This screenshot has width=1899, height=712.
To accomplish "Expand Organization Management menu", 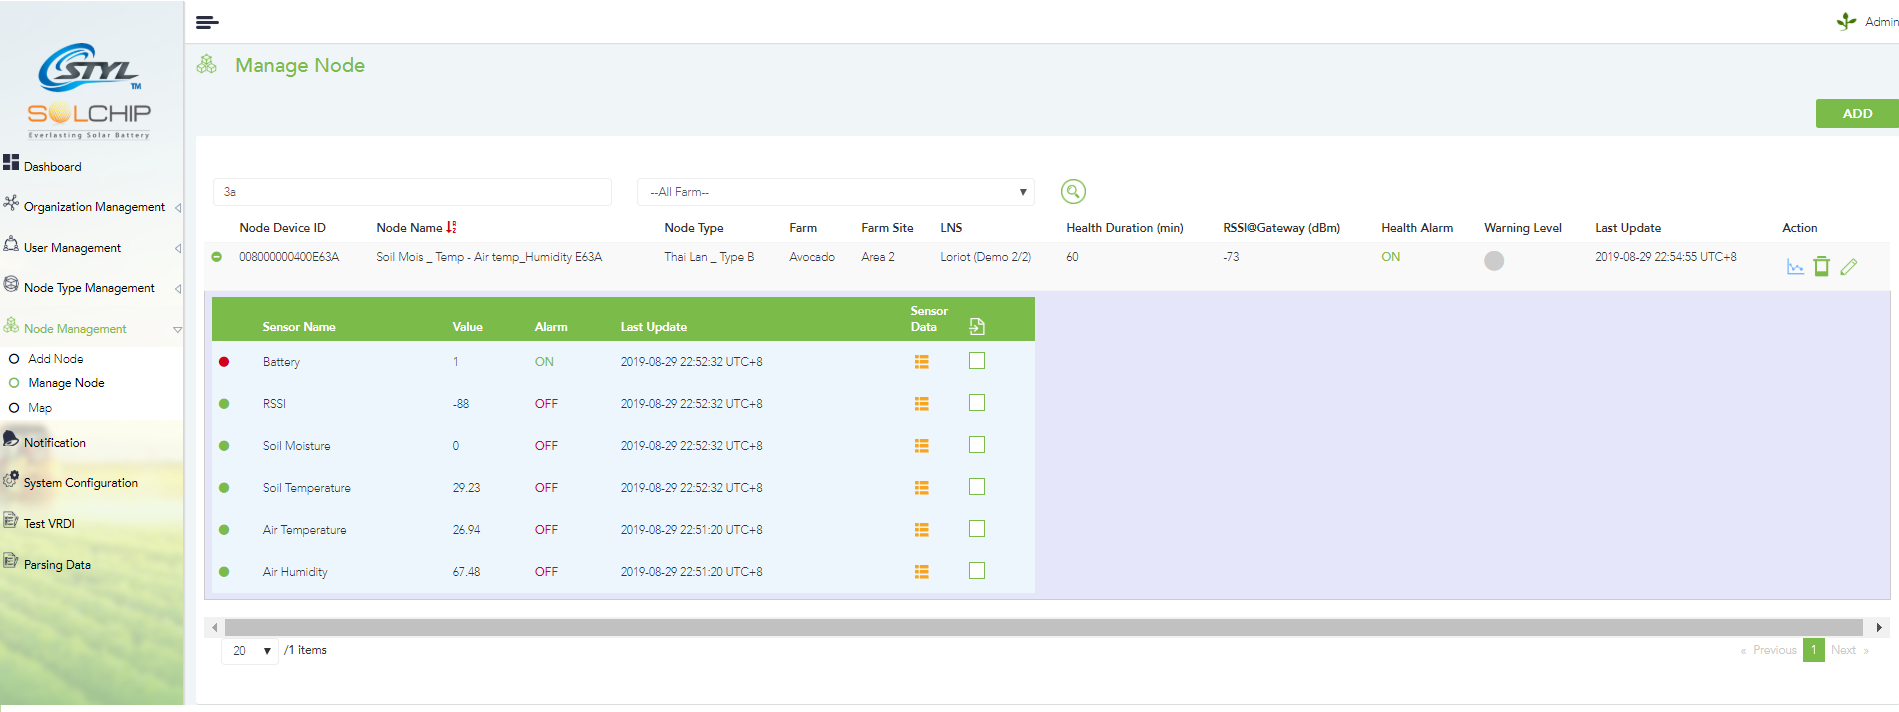I will tap(94, 207).
